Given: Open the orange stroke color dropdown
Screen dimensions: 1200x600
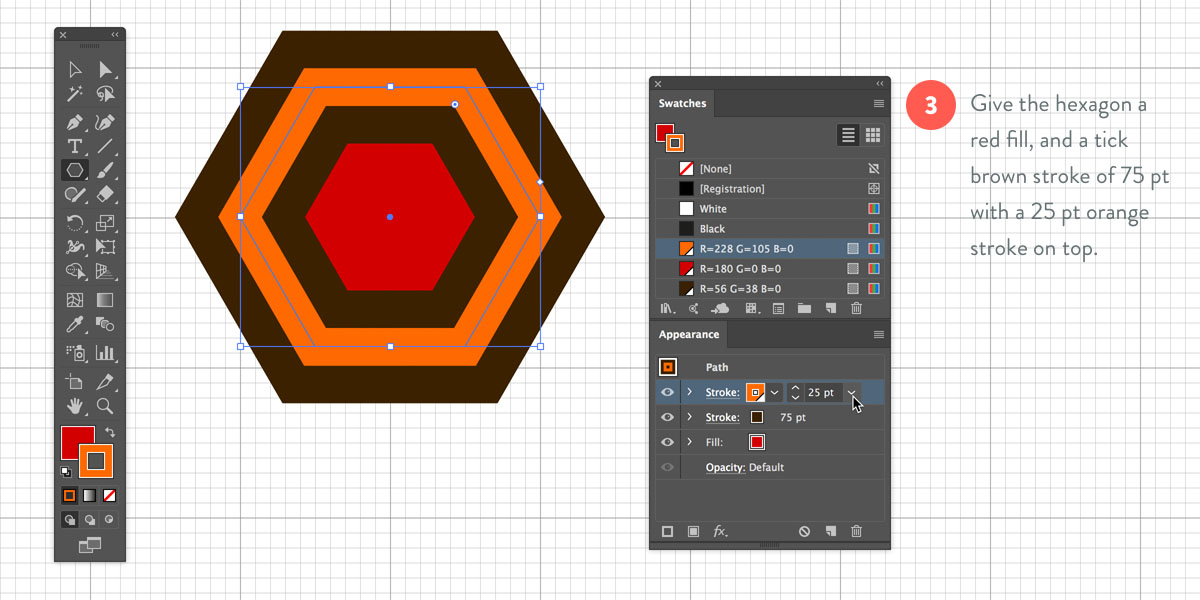Looking at the screenshot, I should (775, 393).
